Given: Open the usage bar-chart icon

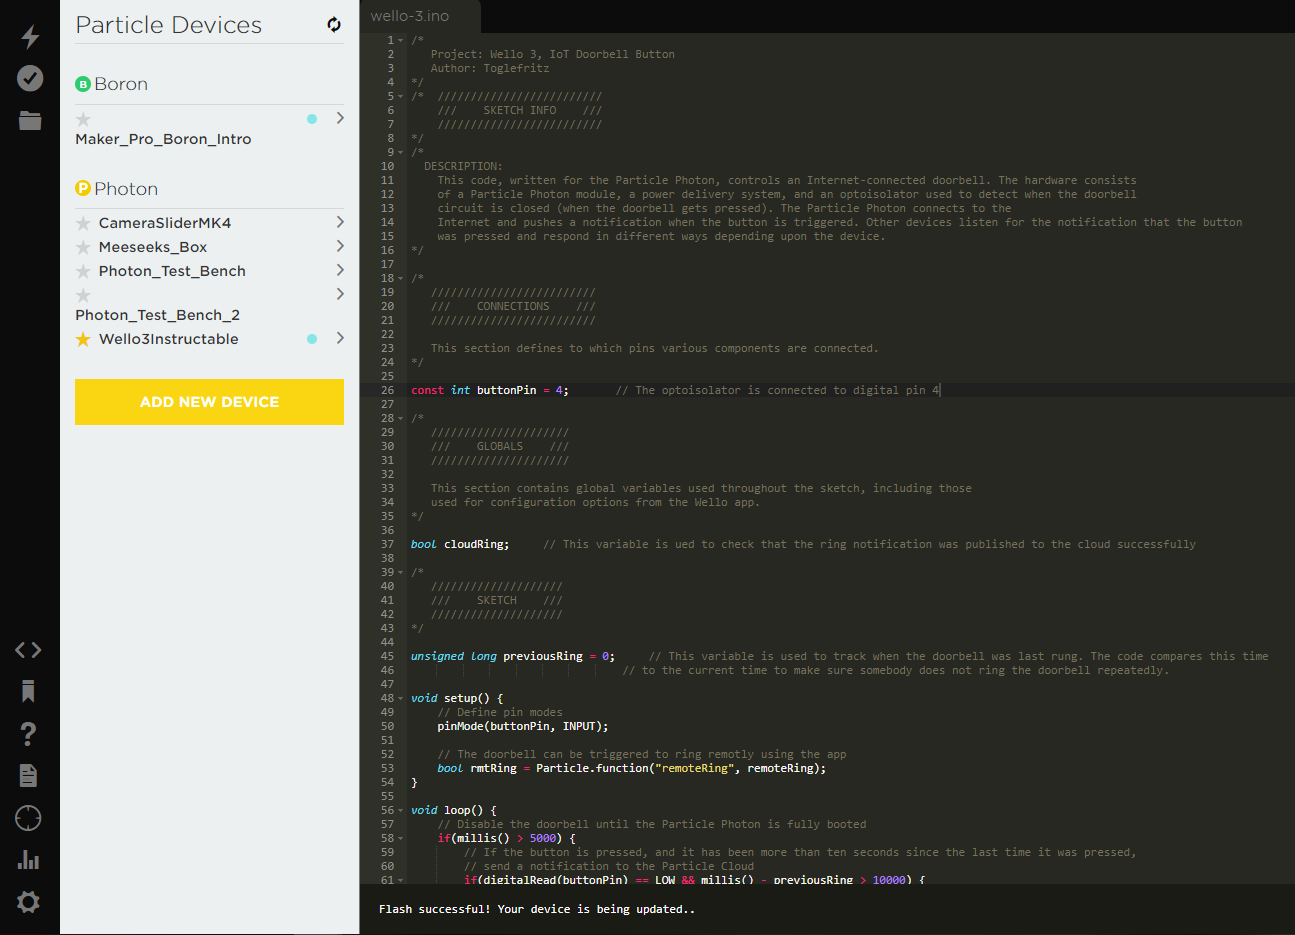Looking at the screenshot, I should [28, 859].
